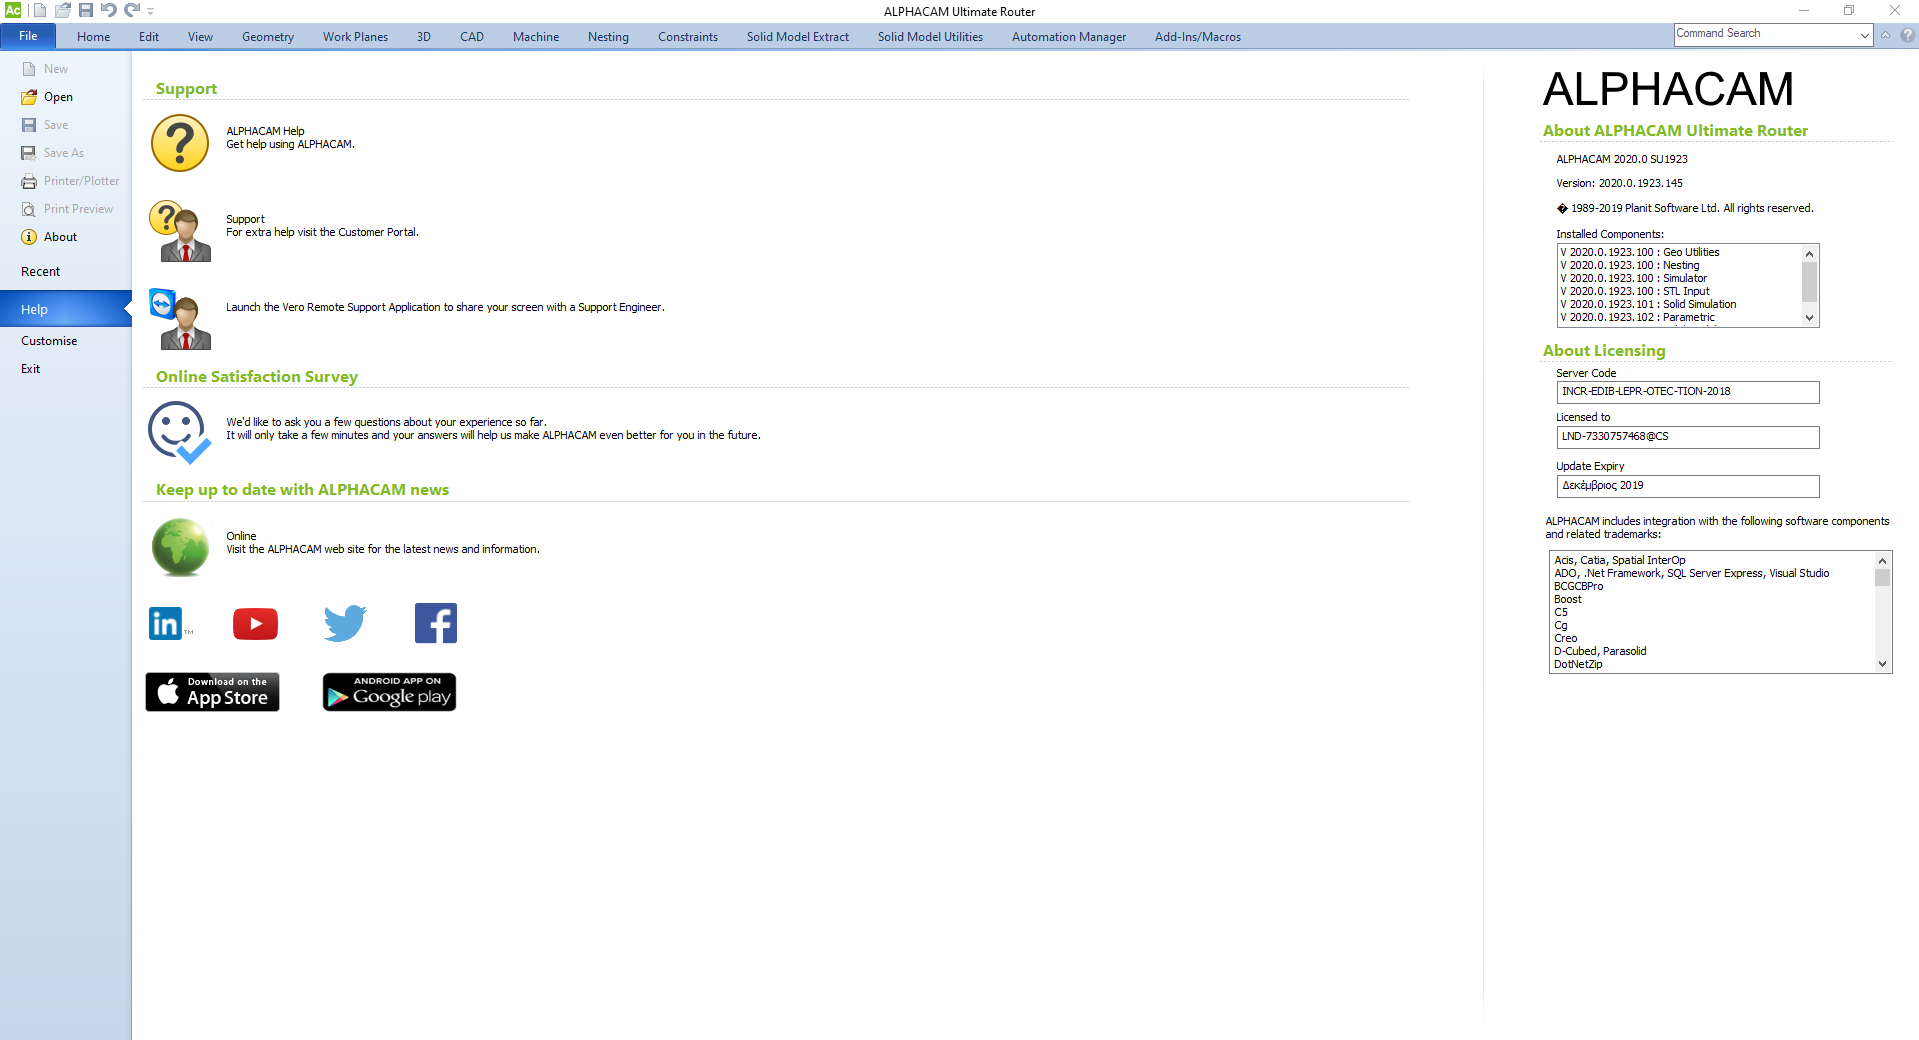Launch the Vero Remote Support application icon
Screen dimensions: 1919x1040
[x=180, y=318]
